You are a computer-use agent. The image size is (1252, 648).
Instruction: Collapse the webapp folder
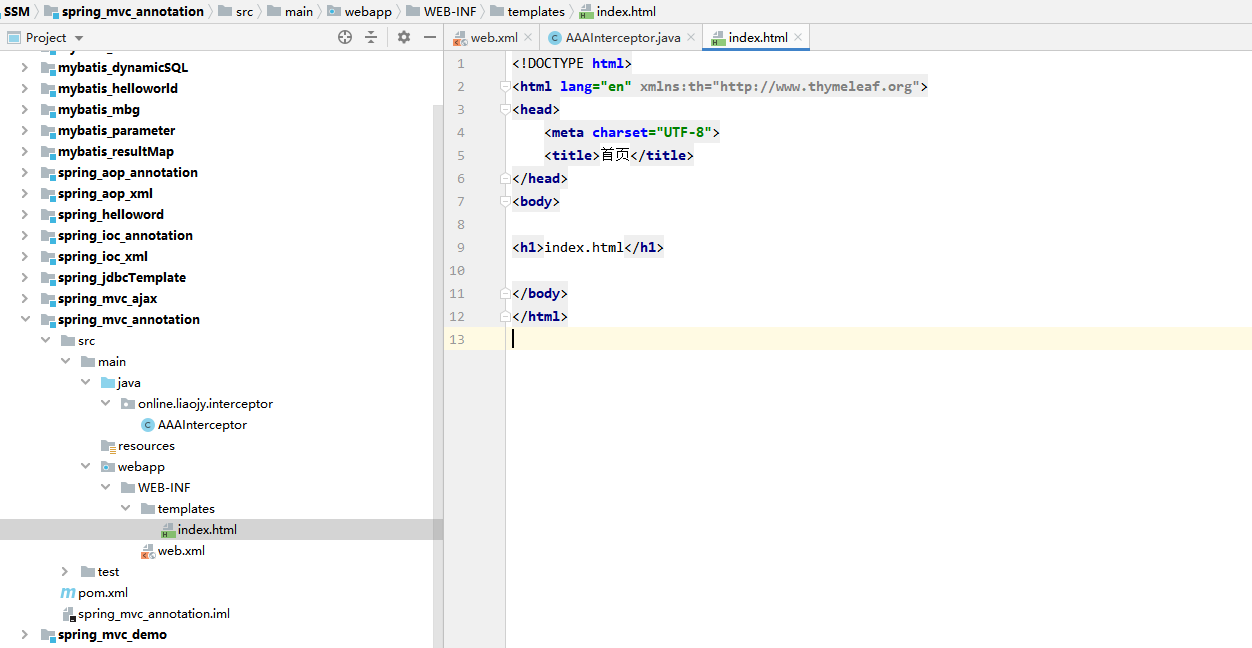point(85,466)
